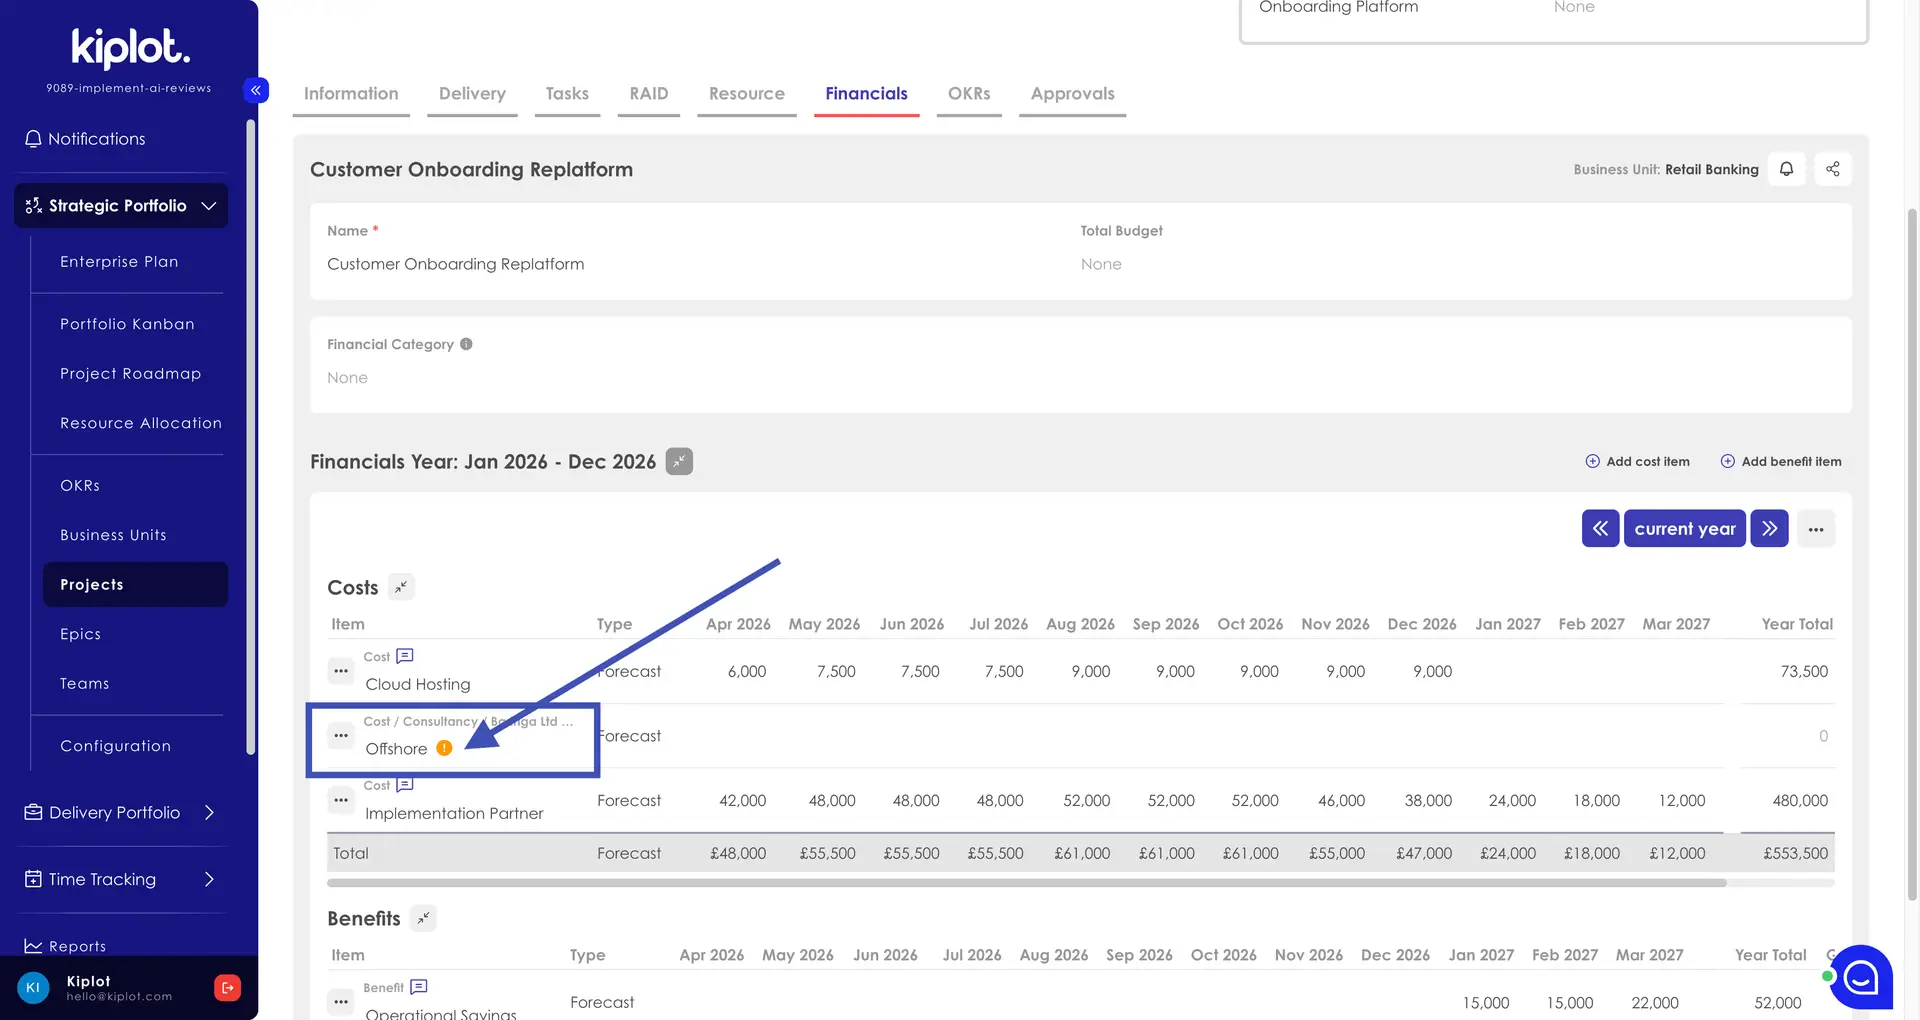This screenshot has height=1020, width=1920.
Task: Collapse the Financials Year section
Action: click(679, 461)
